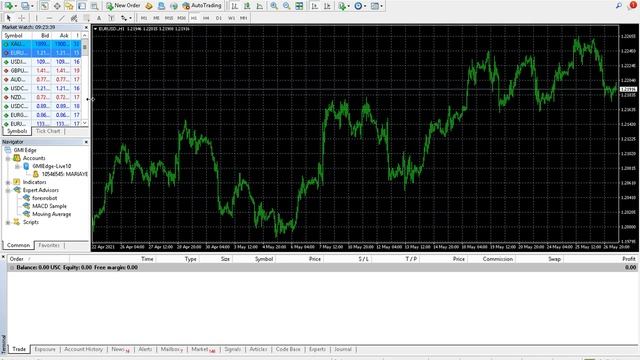Switch to the M15 timeframe
The width and height of the screenshot is (640, 360).
tap(169, 18)
